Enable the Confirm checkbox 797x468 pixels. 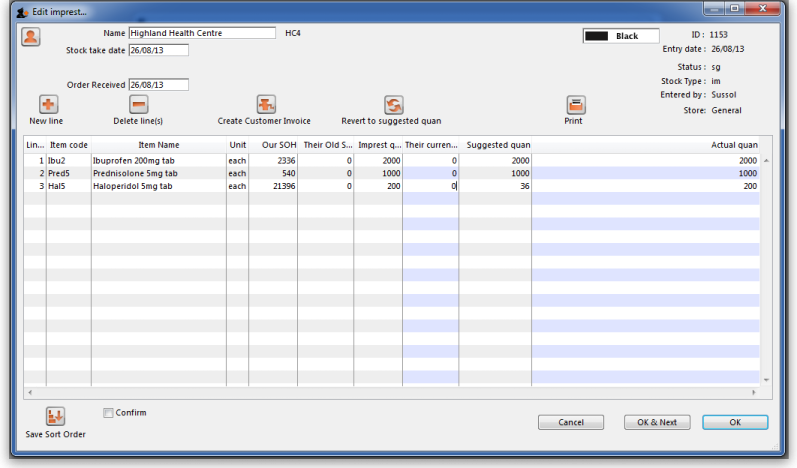click(x=109, y=412)
